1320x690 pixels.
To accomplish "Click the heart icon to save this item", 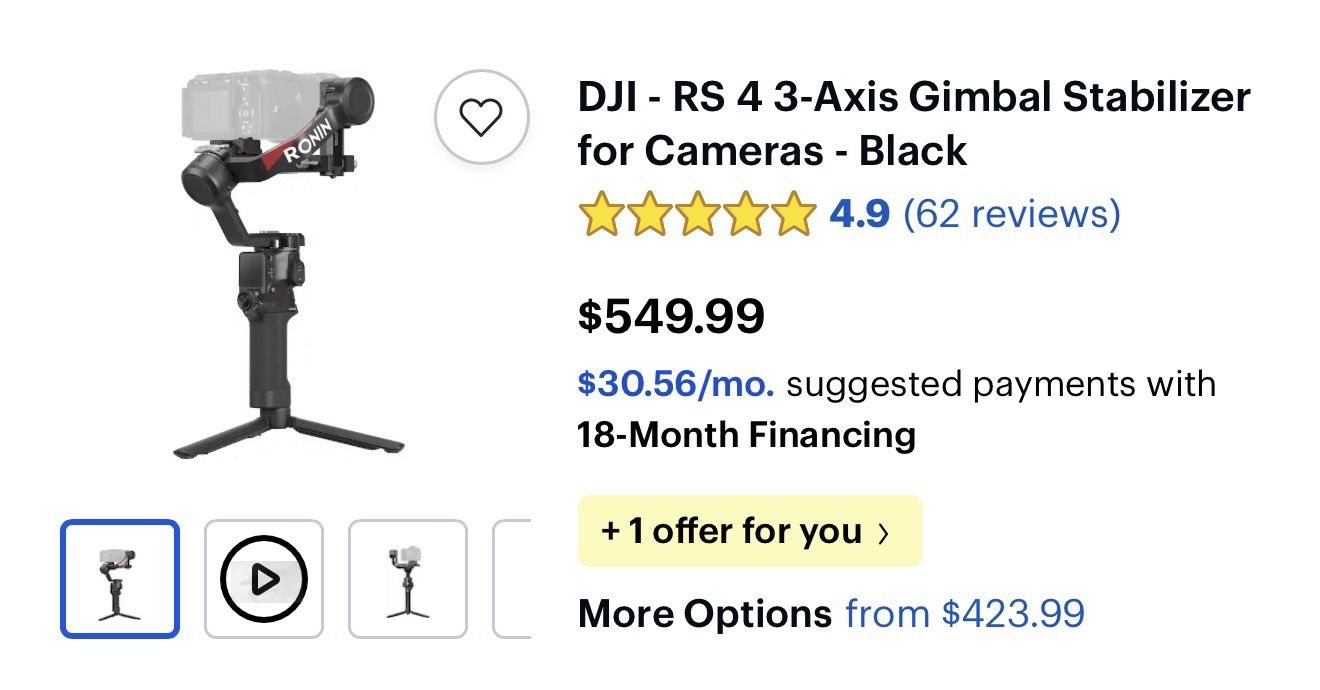I will (x=481, y=116).
